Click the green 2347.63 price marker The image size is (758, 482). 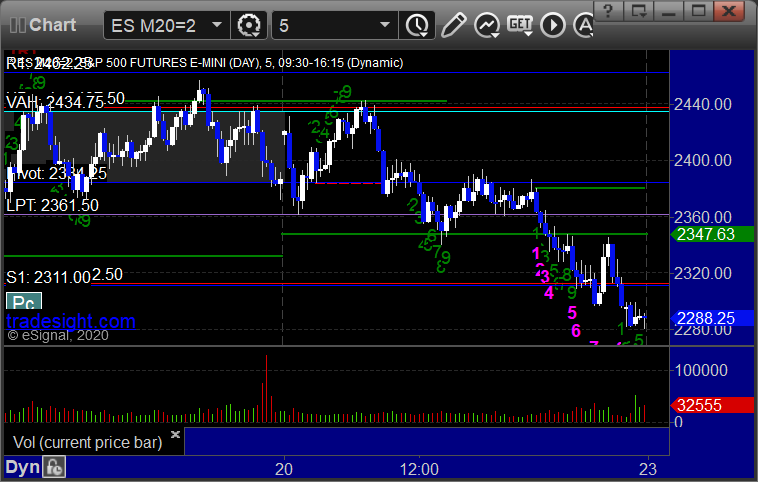(x=712, y=234)
